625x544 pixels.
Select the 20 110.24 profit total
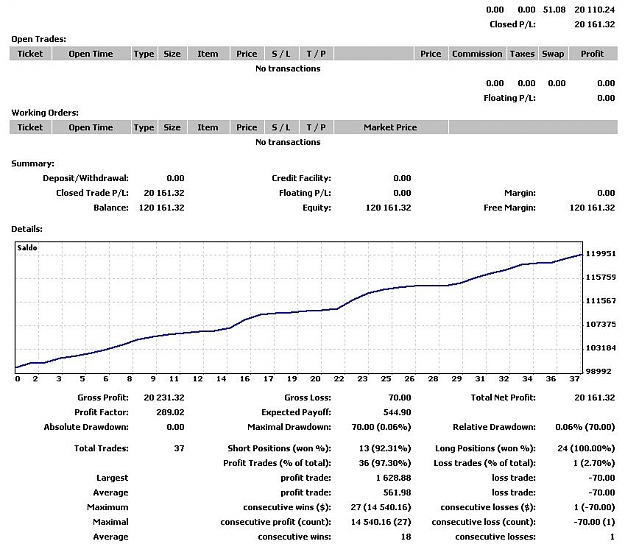click(594, 10)
